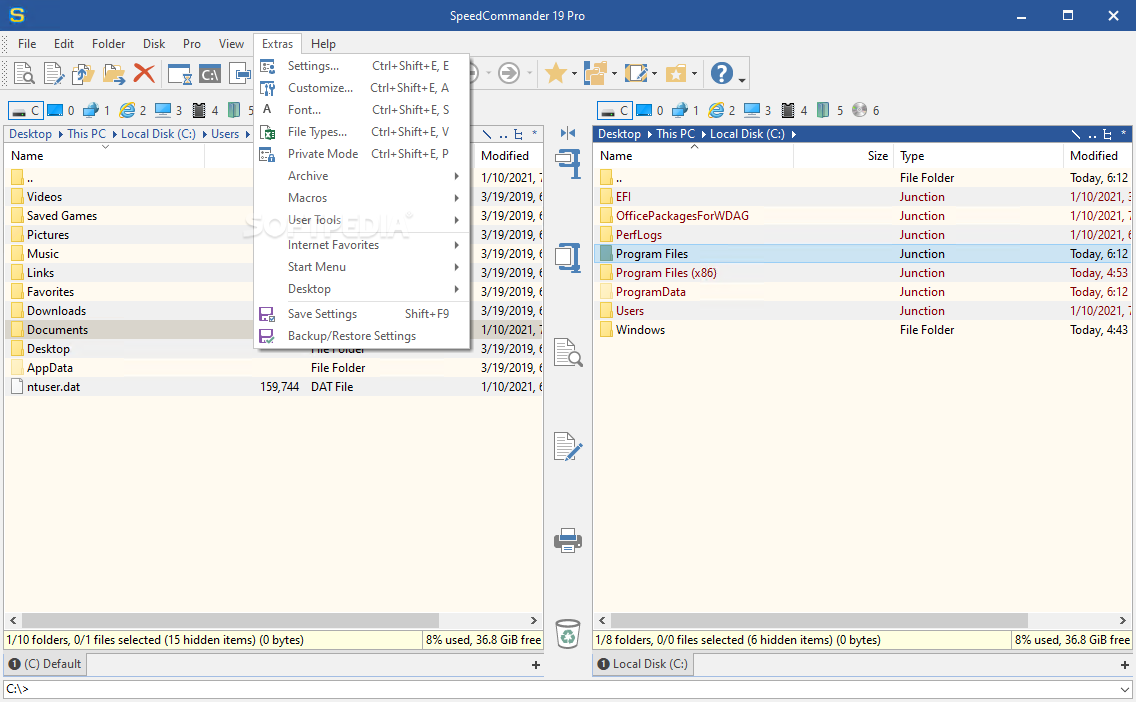Choose Settings... from Extras menu
1136x702 pixels.
(x=362, y=66)
